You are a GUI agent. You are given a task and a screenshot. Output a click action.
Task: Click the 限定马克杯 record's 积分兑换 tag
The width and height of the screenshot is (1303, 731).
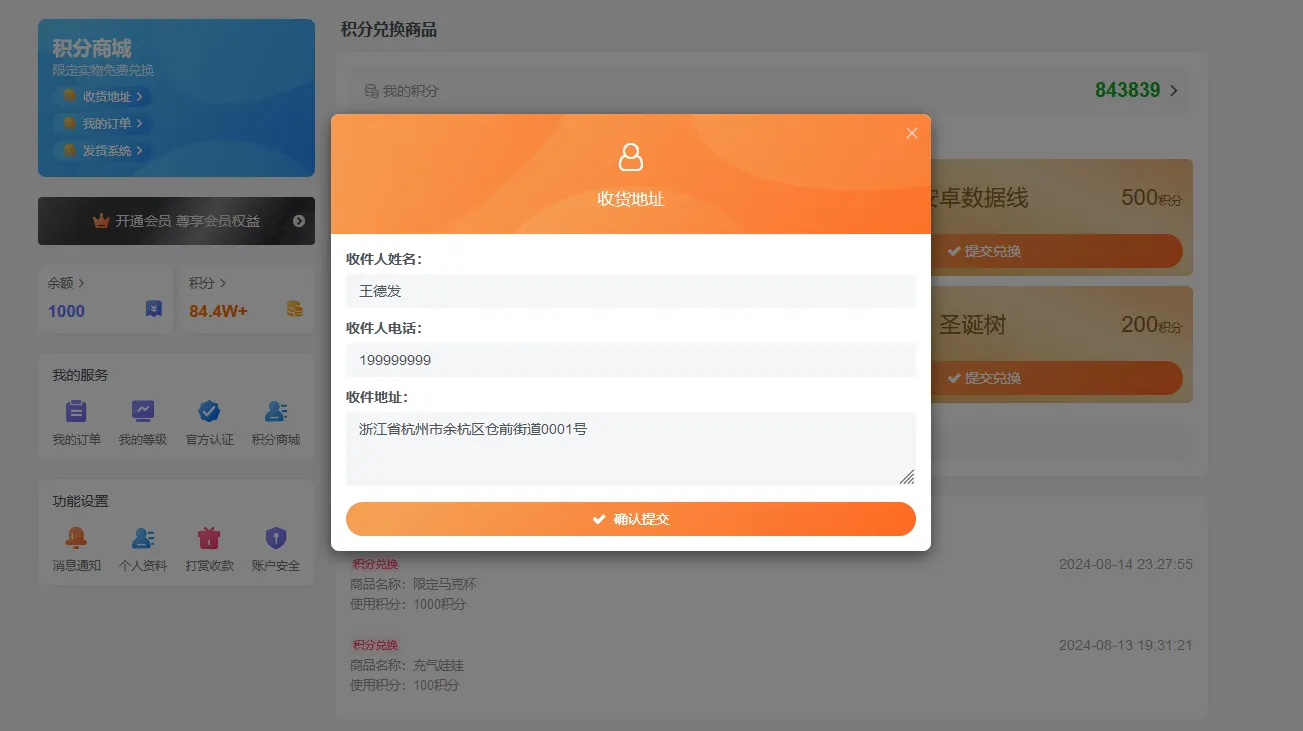pos(375,564)
